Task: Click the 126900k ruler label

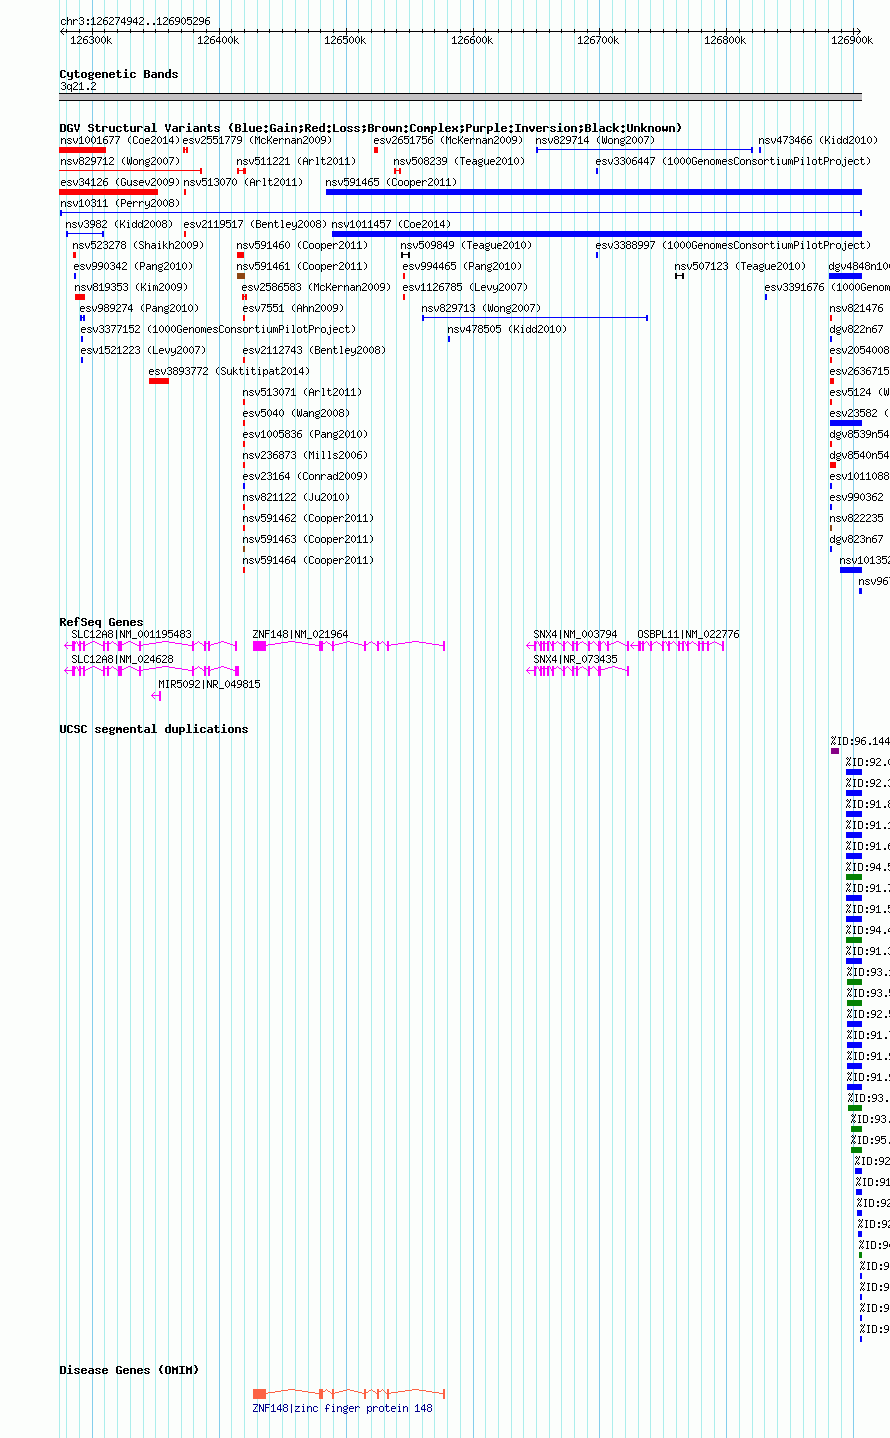Action: point(851,40)
